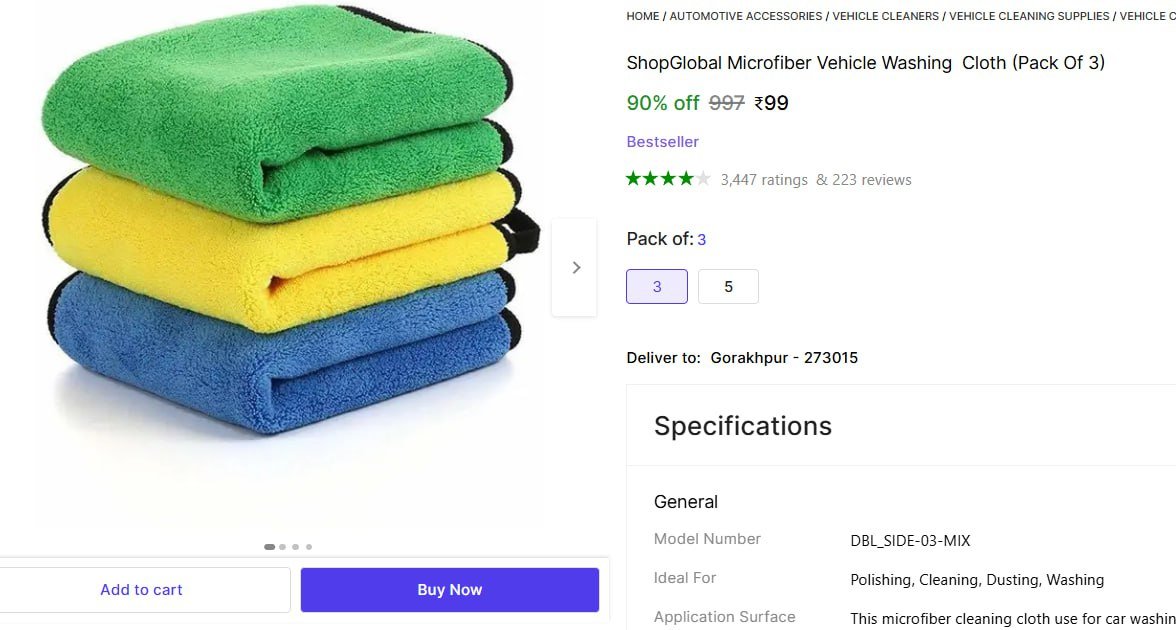Navigate to Automotive Accessories breadcrumb
1176x630 pixels.
click(x=746, y=16)
